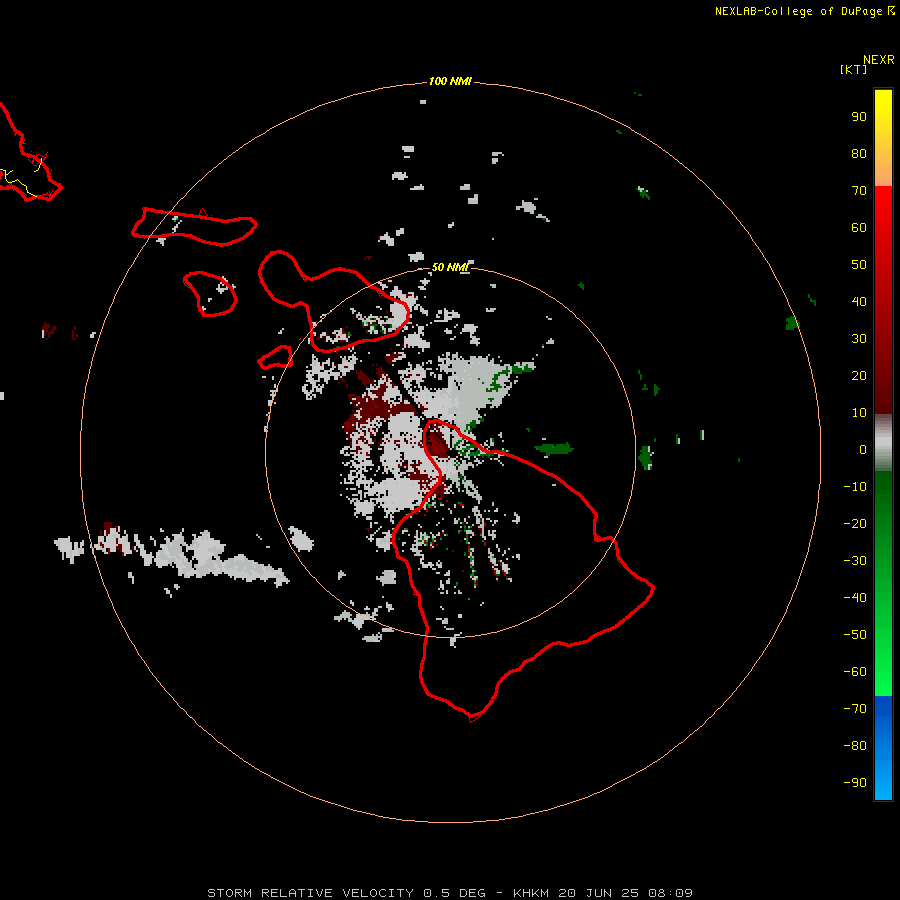Click the NEXLAB-College of DuPage credit text
900x900 pixels.
[798, 11]
